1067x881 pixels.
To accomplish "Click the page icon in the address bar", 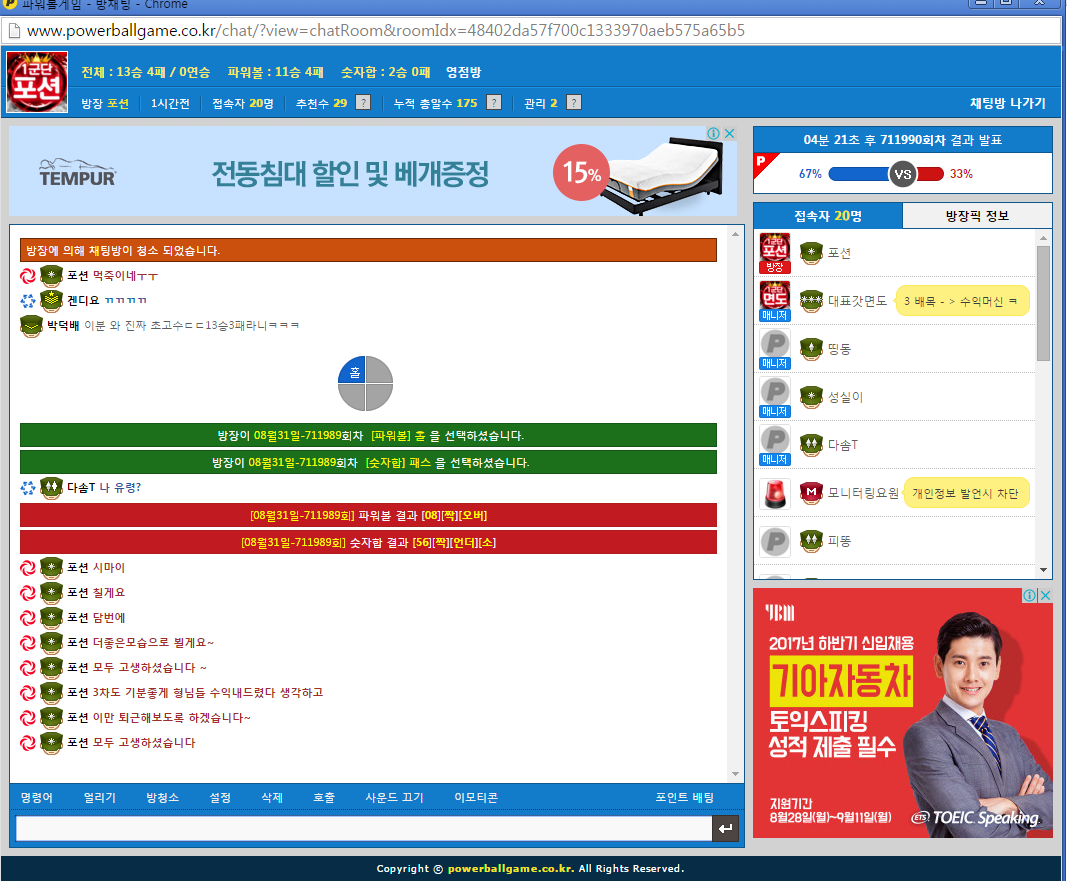I will (13, 31).
